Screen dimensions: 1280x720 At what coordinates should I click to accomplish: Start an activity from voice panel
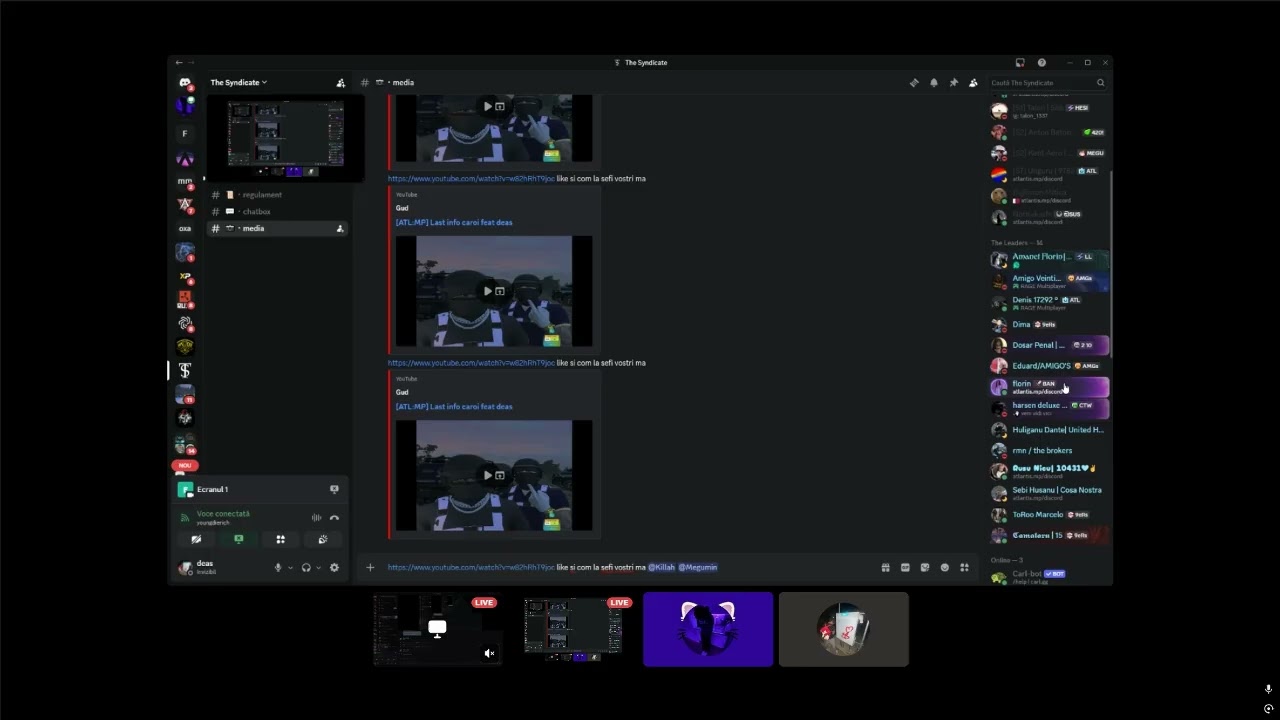pyautogui.click(x=280, y=539)
